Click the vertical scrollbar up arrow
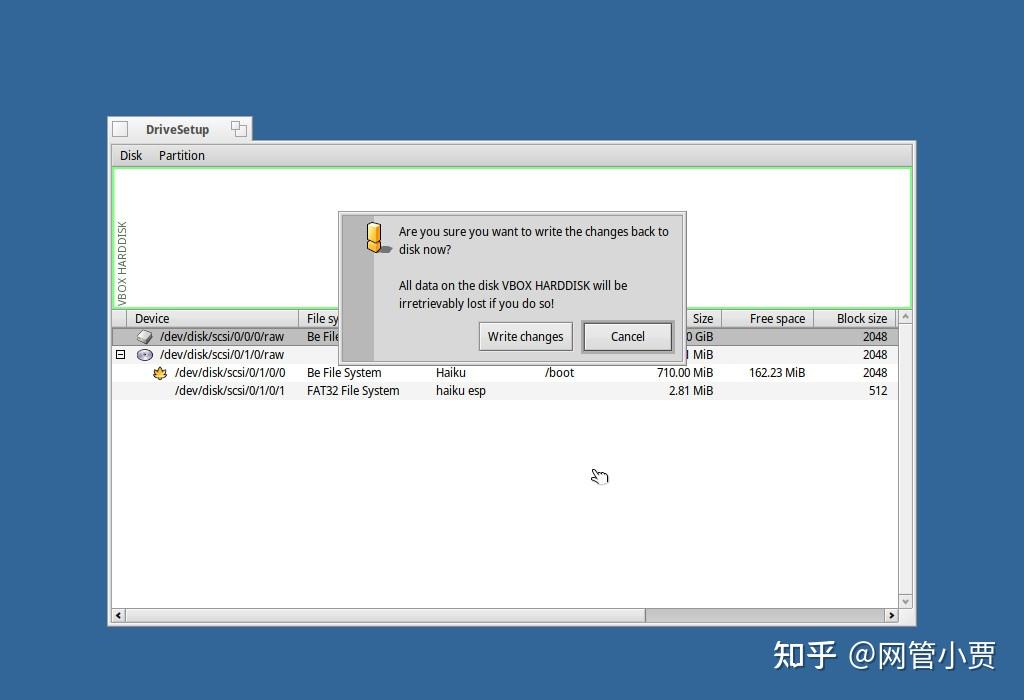This screenshot has width=1024, height=700. [x=905, y=317]
